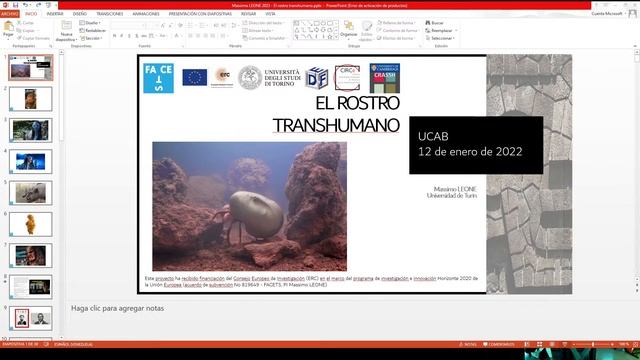
Task: Activate Copiar formato format painter
Action: click(33, 38)
